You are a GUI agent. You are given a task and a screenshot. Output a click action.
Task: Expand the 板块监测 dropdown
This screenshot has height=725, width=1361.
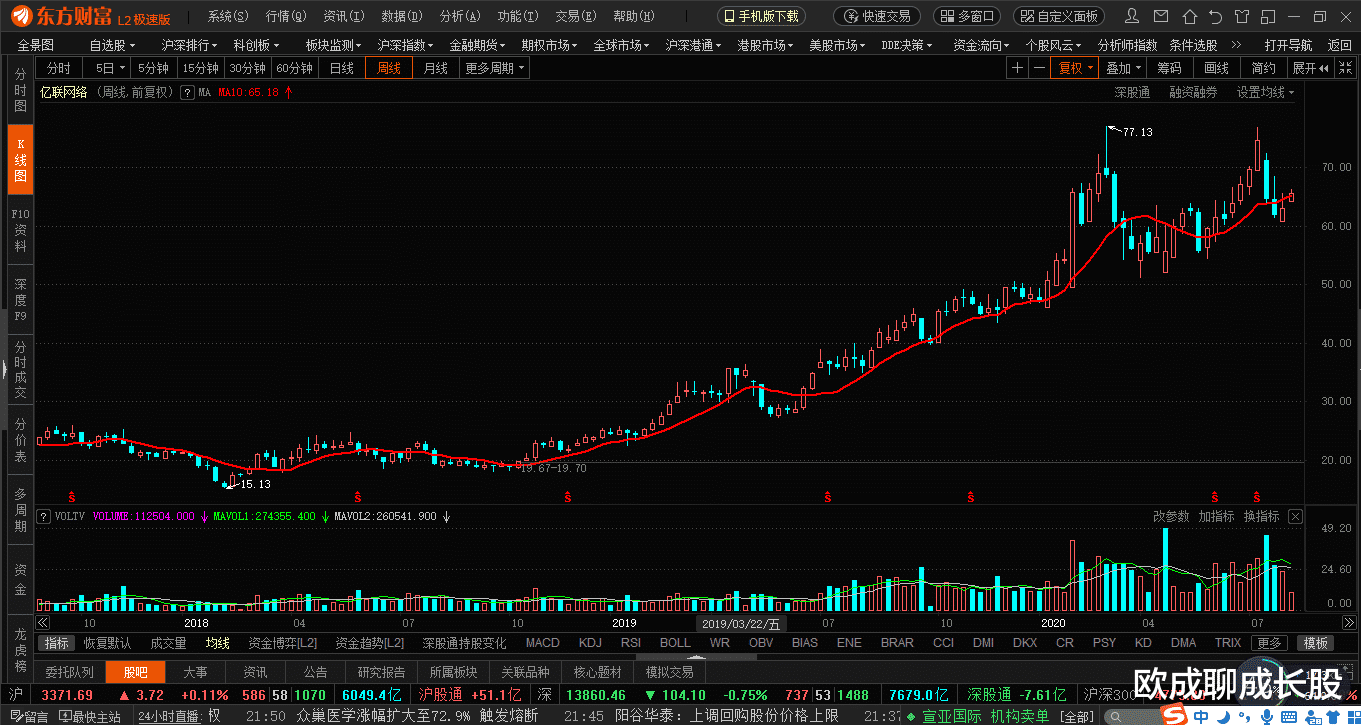(335, 45)
